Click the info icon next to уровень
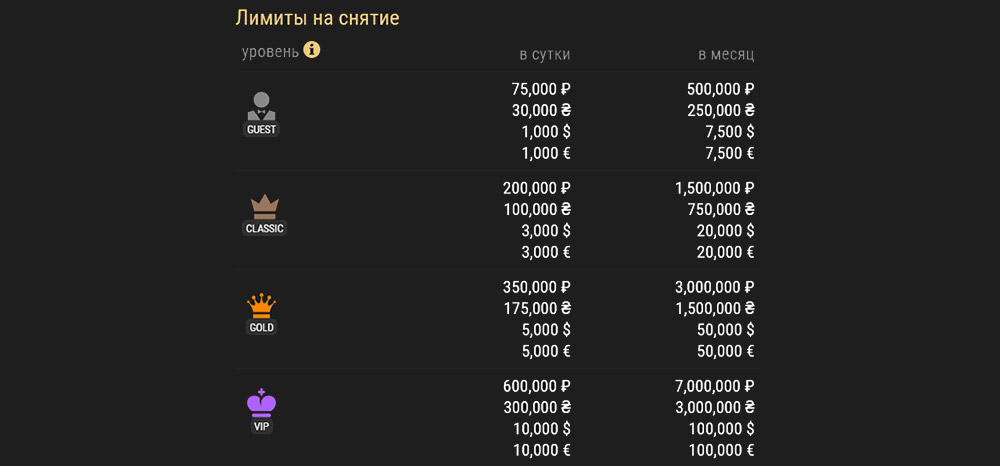This screenshot has height=466, width=1000. (x=312, y=49)
